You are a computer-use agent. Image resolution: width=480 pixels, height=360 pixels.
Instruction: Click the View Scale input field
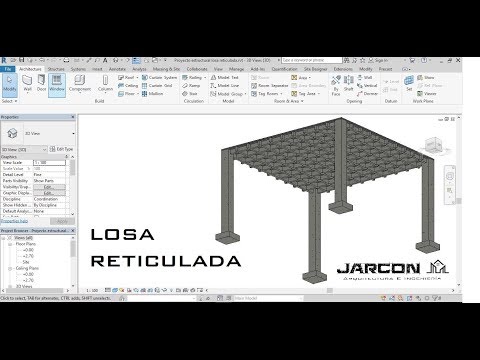(49, 163)
